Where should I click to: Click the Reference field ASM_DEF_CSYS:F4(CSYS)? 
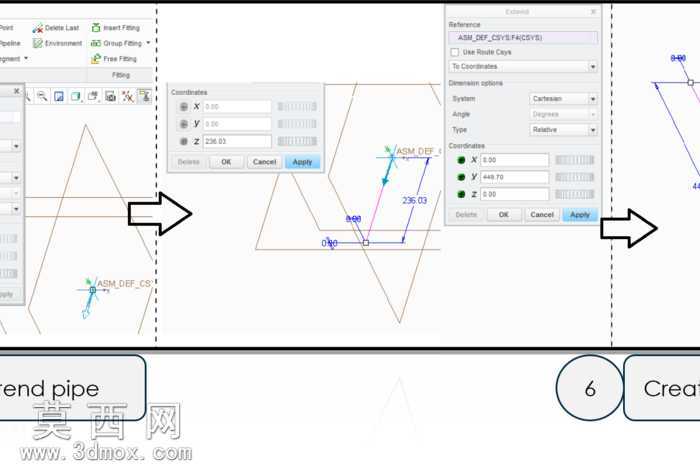(523, 38)
